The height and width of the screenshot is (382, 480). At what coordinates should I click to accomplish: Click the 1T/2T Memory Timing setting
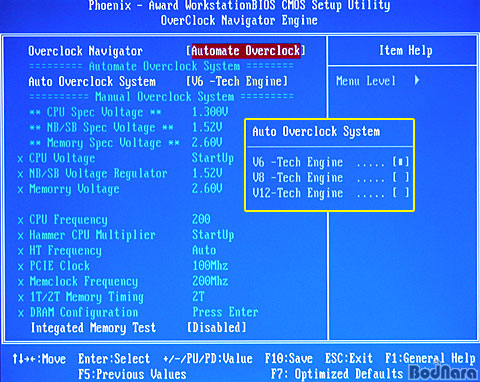[87, 297]
